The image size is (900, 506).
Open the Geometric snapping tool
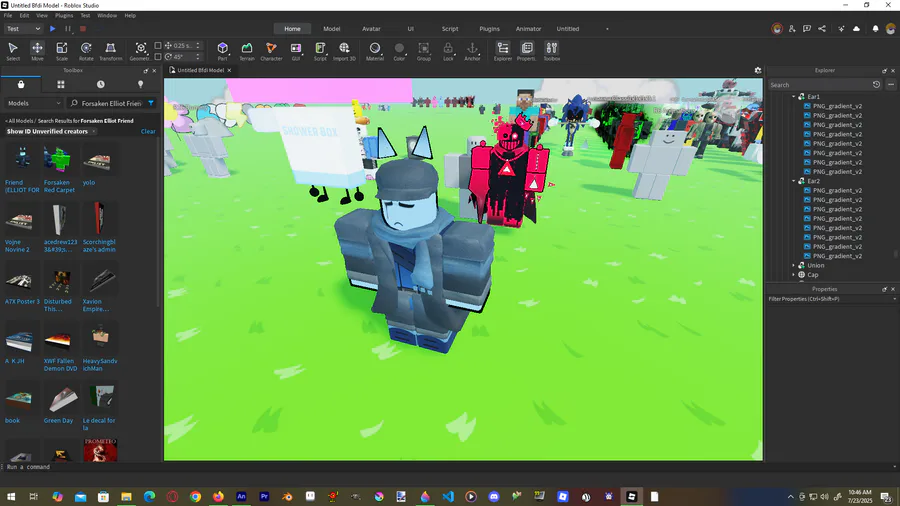point(141,50)
